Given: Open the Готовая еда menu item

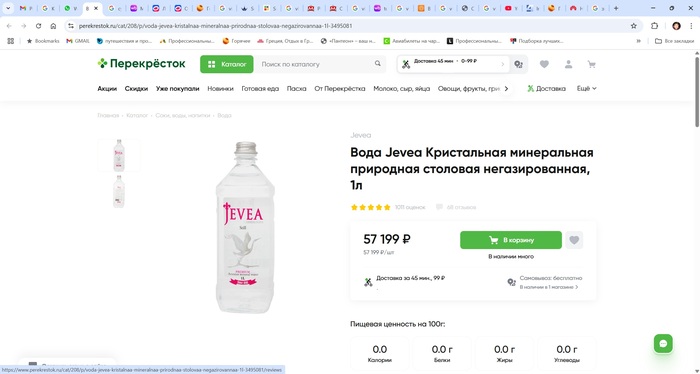Looking at the screenshot, I should [260, 88].
